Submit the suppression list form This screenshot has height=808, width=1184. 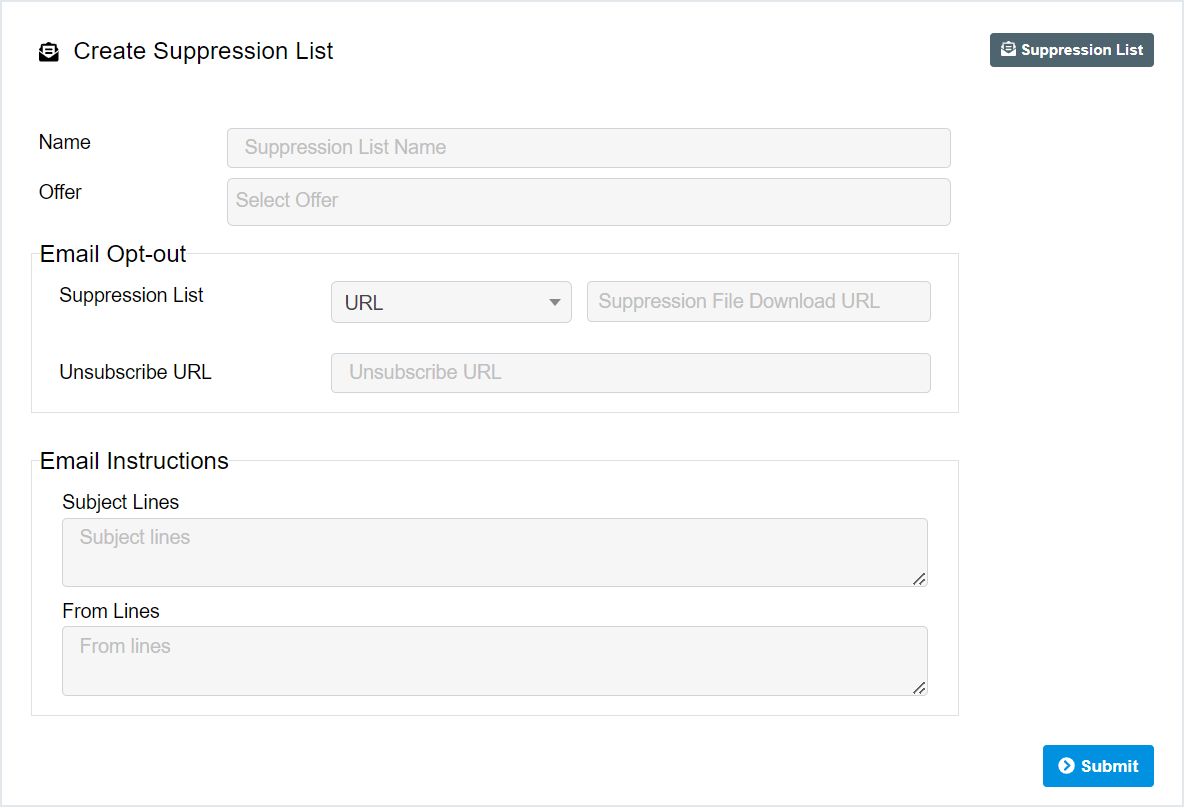(1098, 766)
